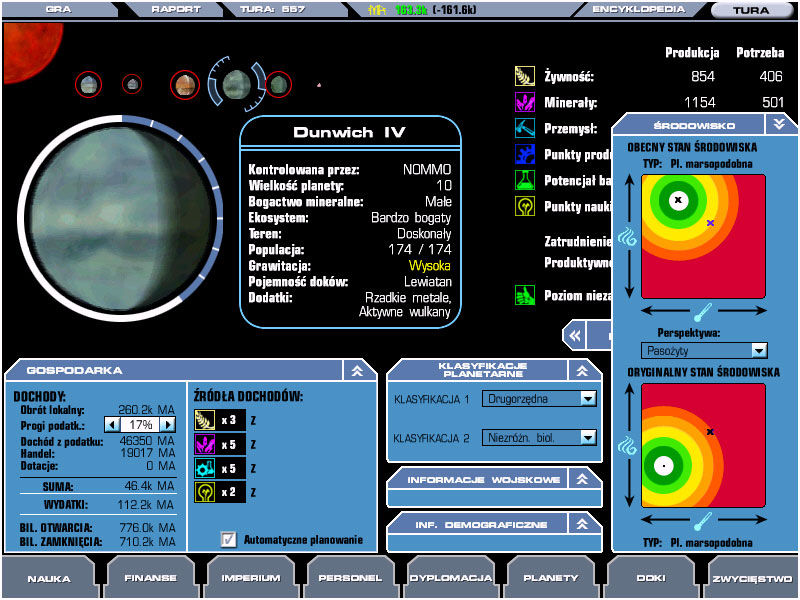Select the first planet in the system bar

click(88, 85)
